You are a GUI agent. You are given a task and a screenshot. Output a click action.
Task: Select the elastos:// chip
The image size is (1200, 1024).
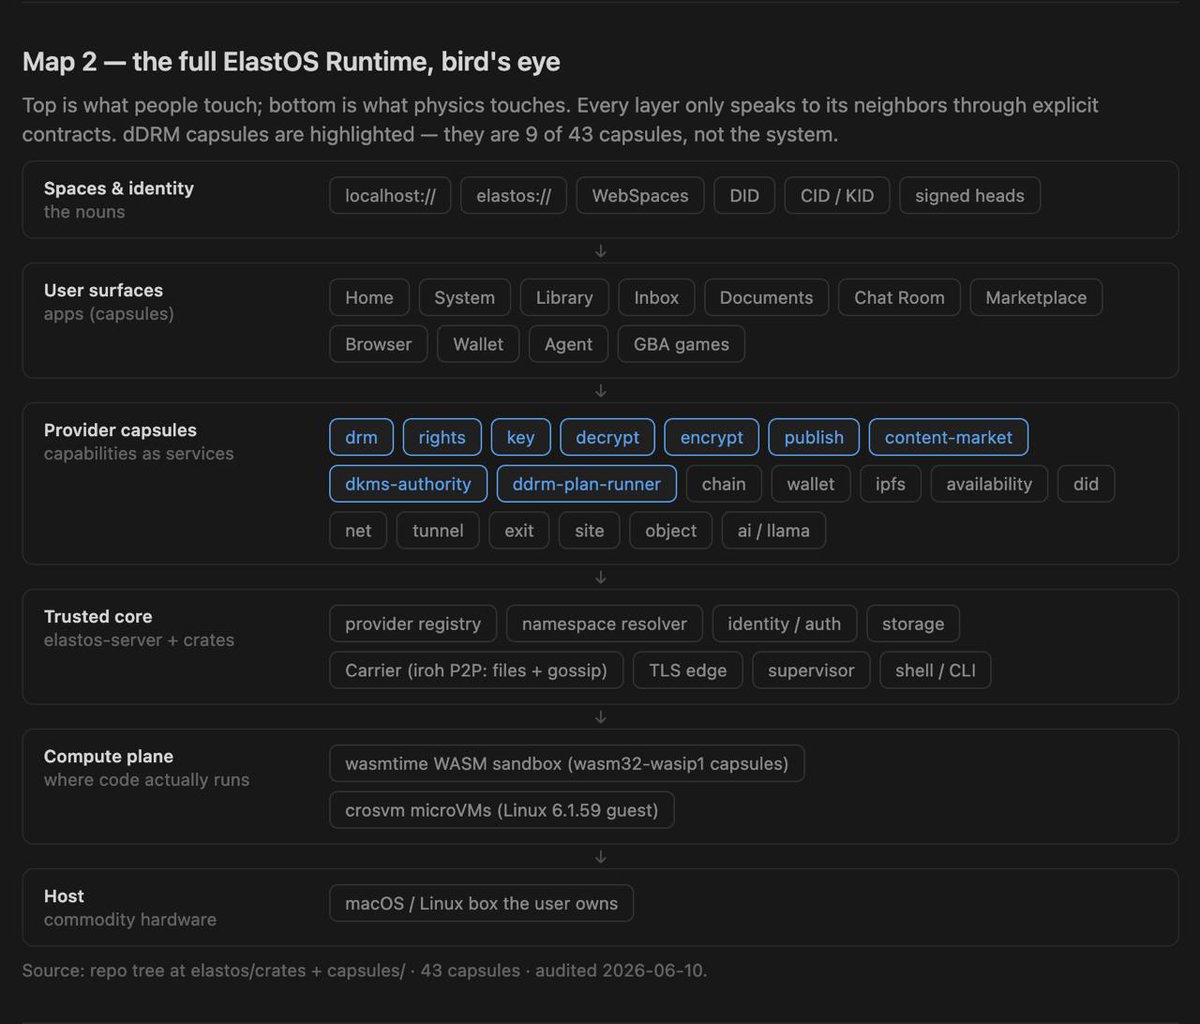(x=513, y=195)
